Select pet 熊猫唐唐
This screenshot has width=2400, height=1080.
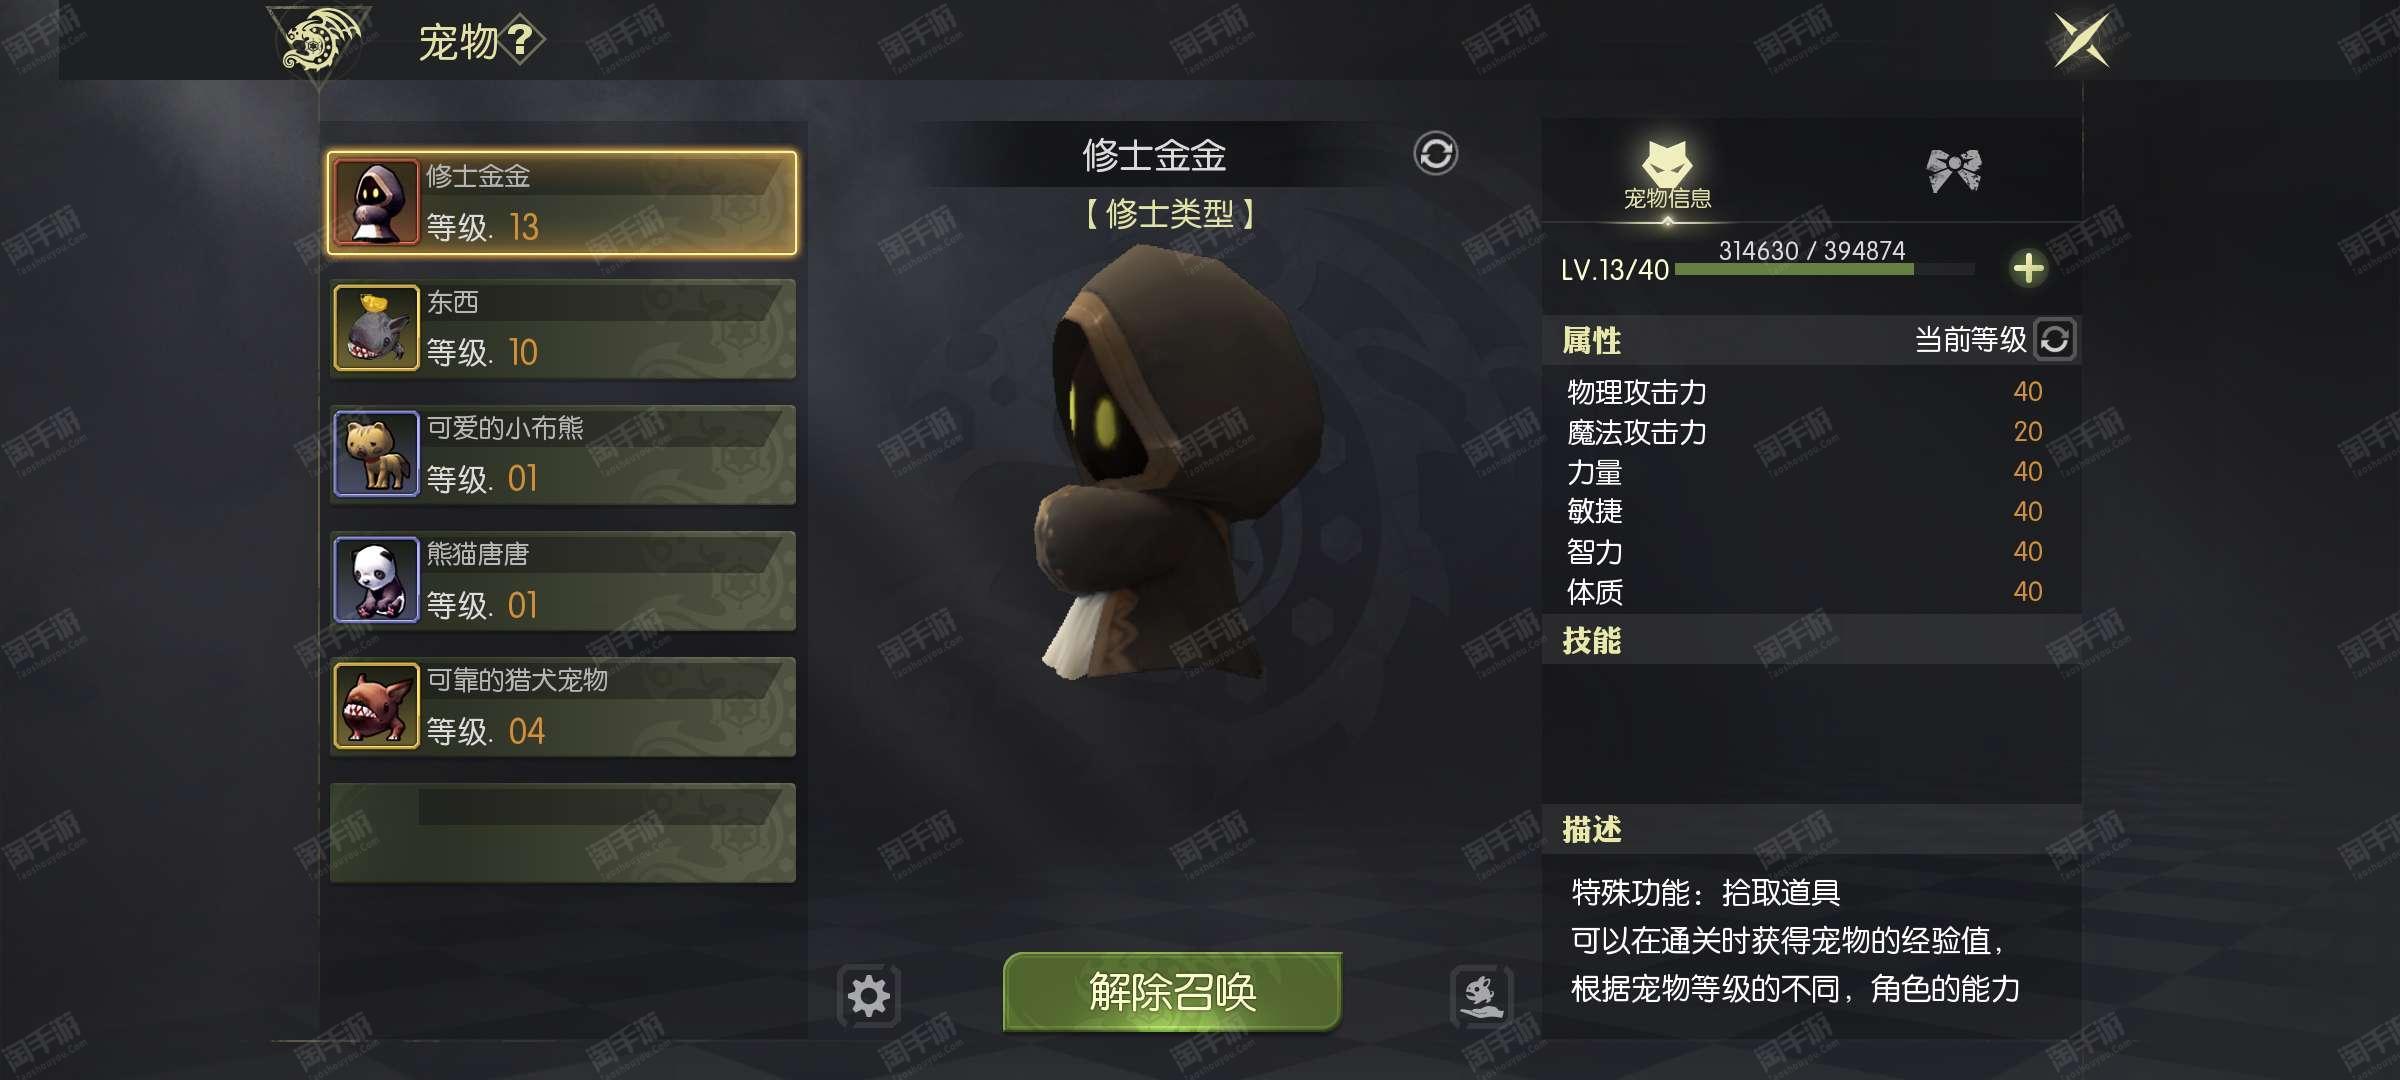563,581
